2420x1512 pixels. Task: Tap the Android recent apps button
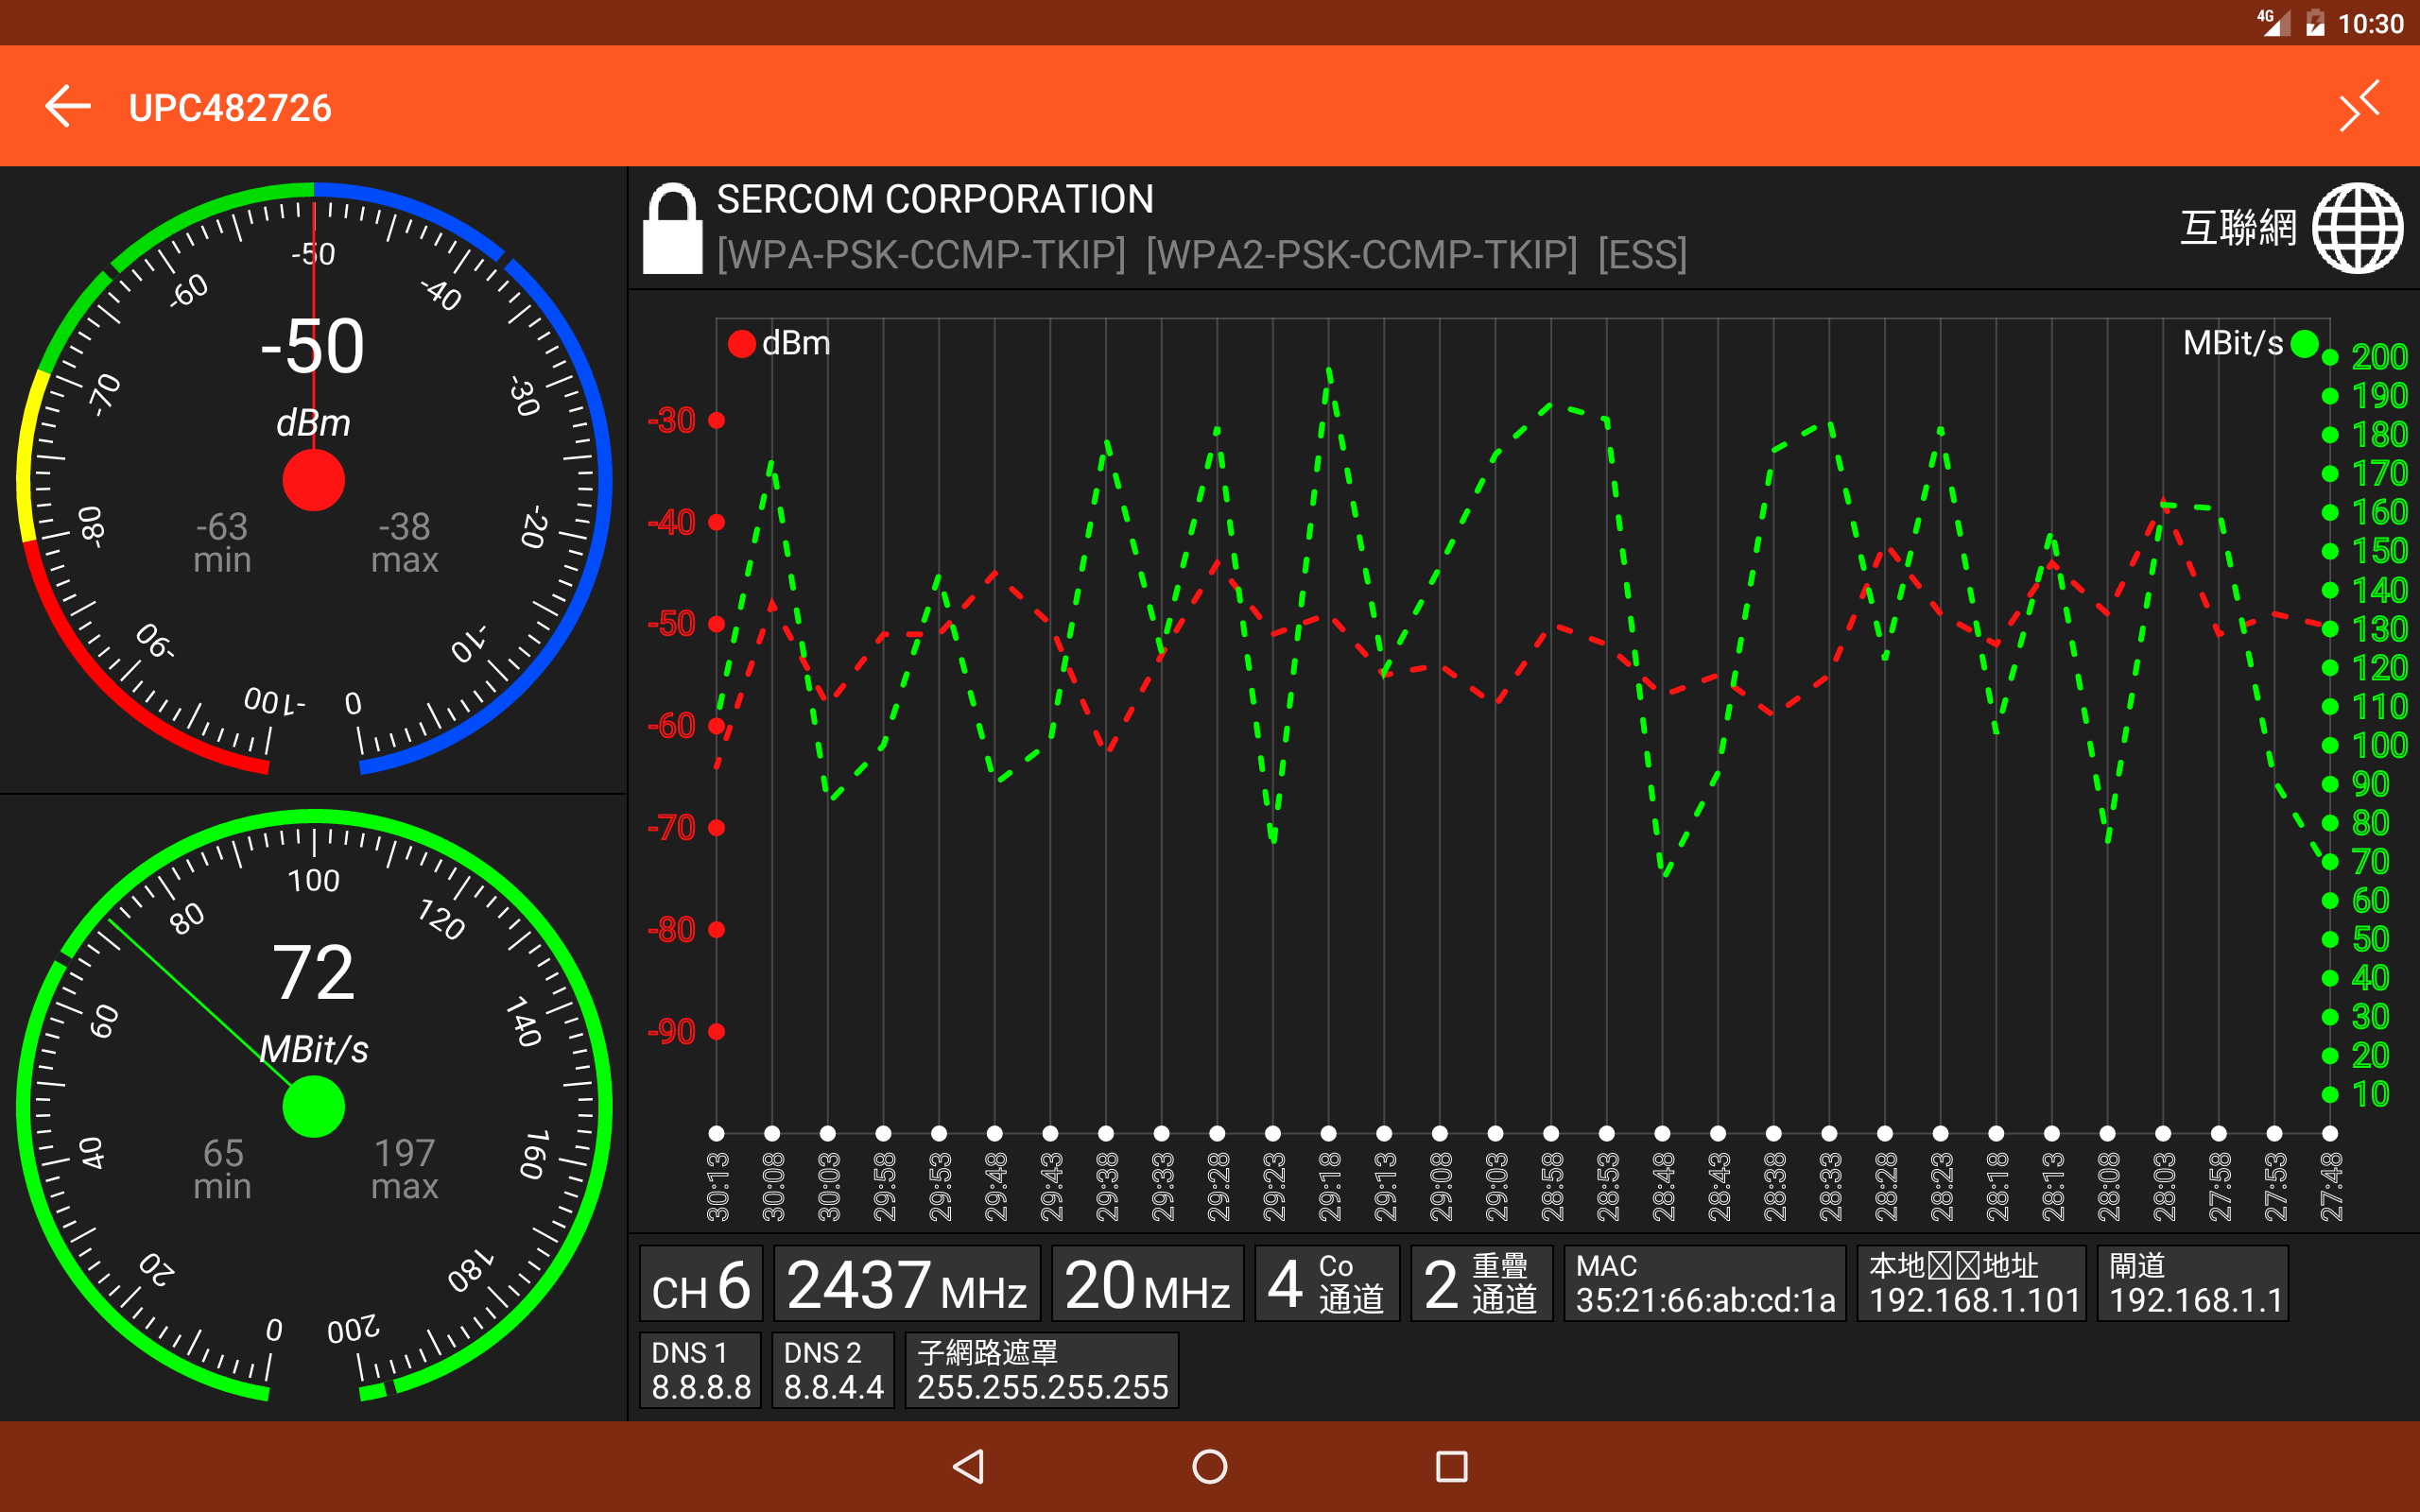click(x=1452, y=1466)
